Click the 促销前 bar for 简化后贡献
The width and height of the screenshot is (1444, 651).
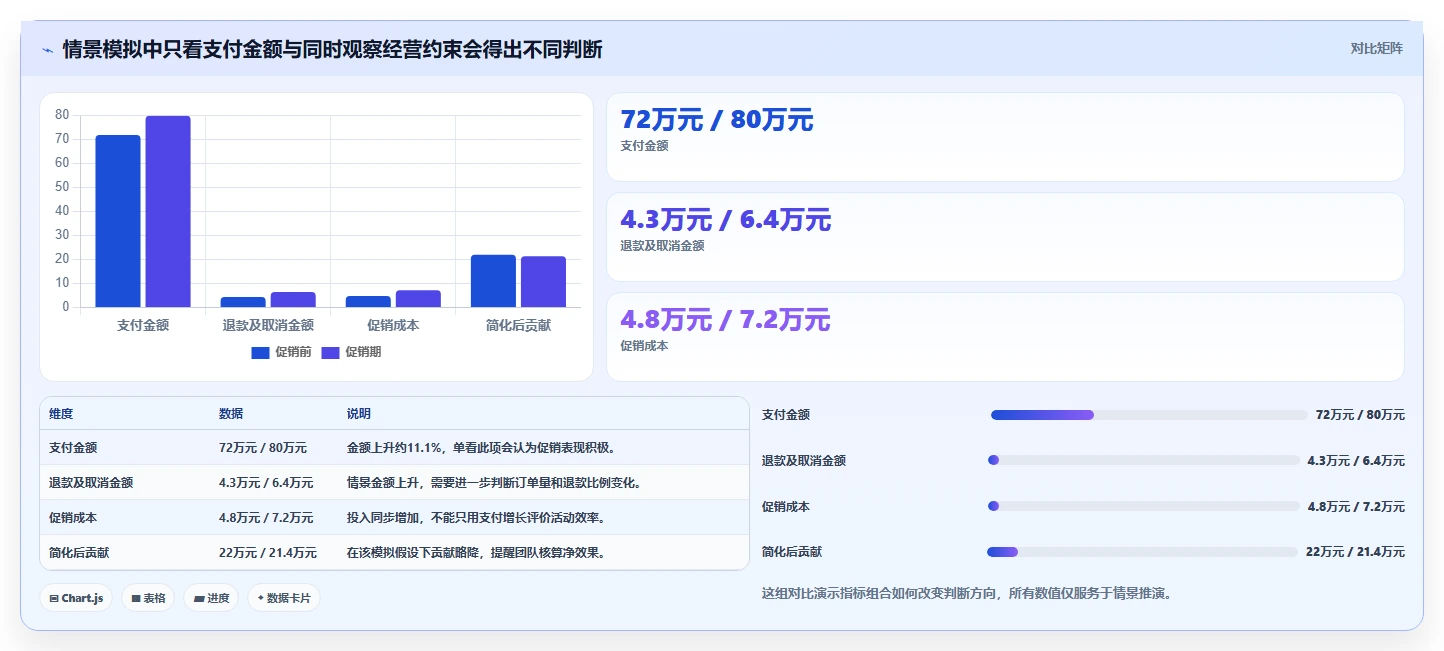coord(493,281)
